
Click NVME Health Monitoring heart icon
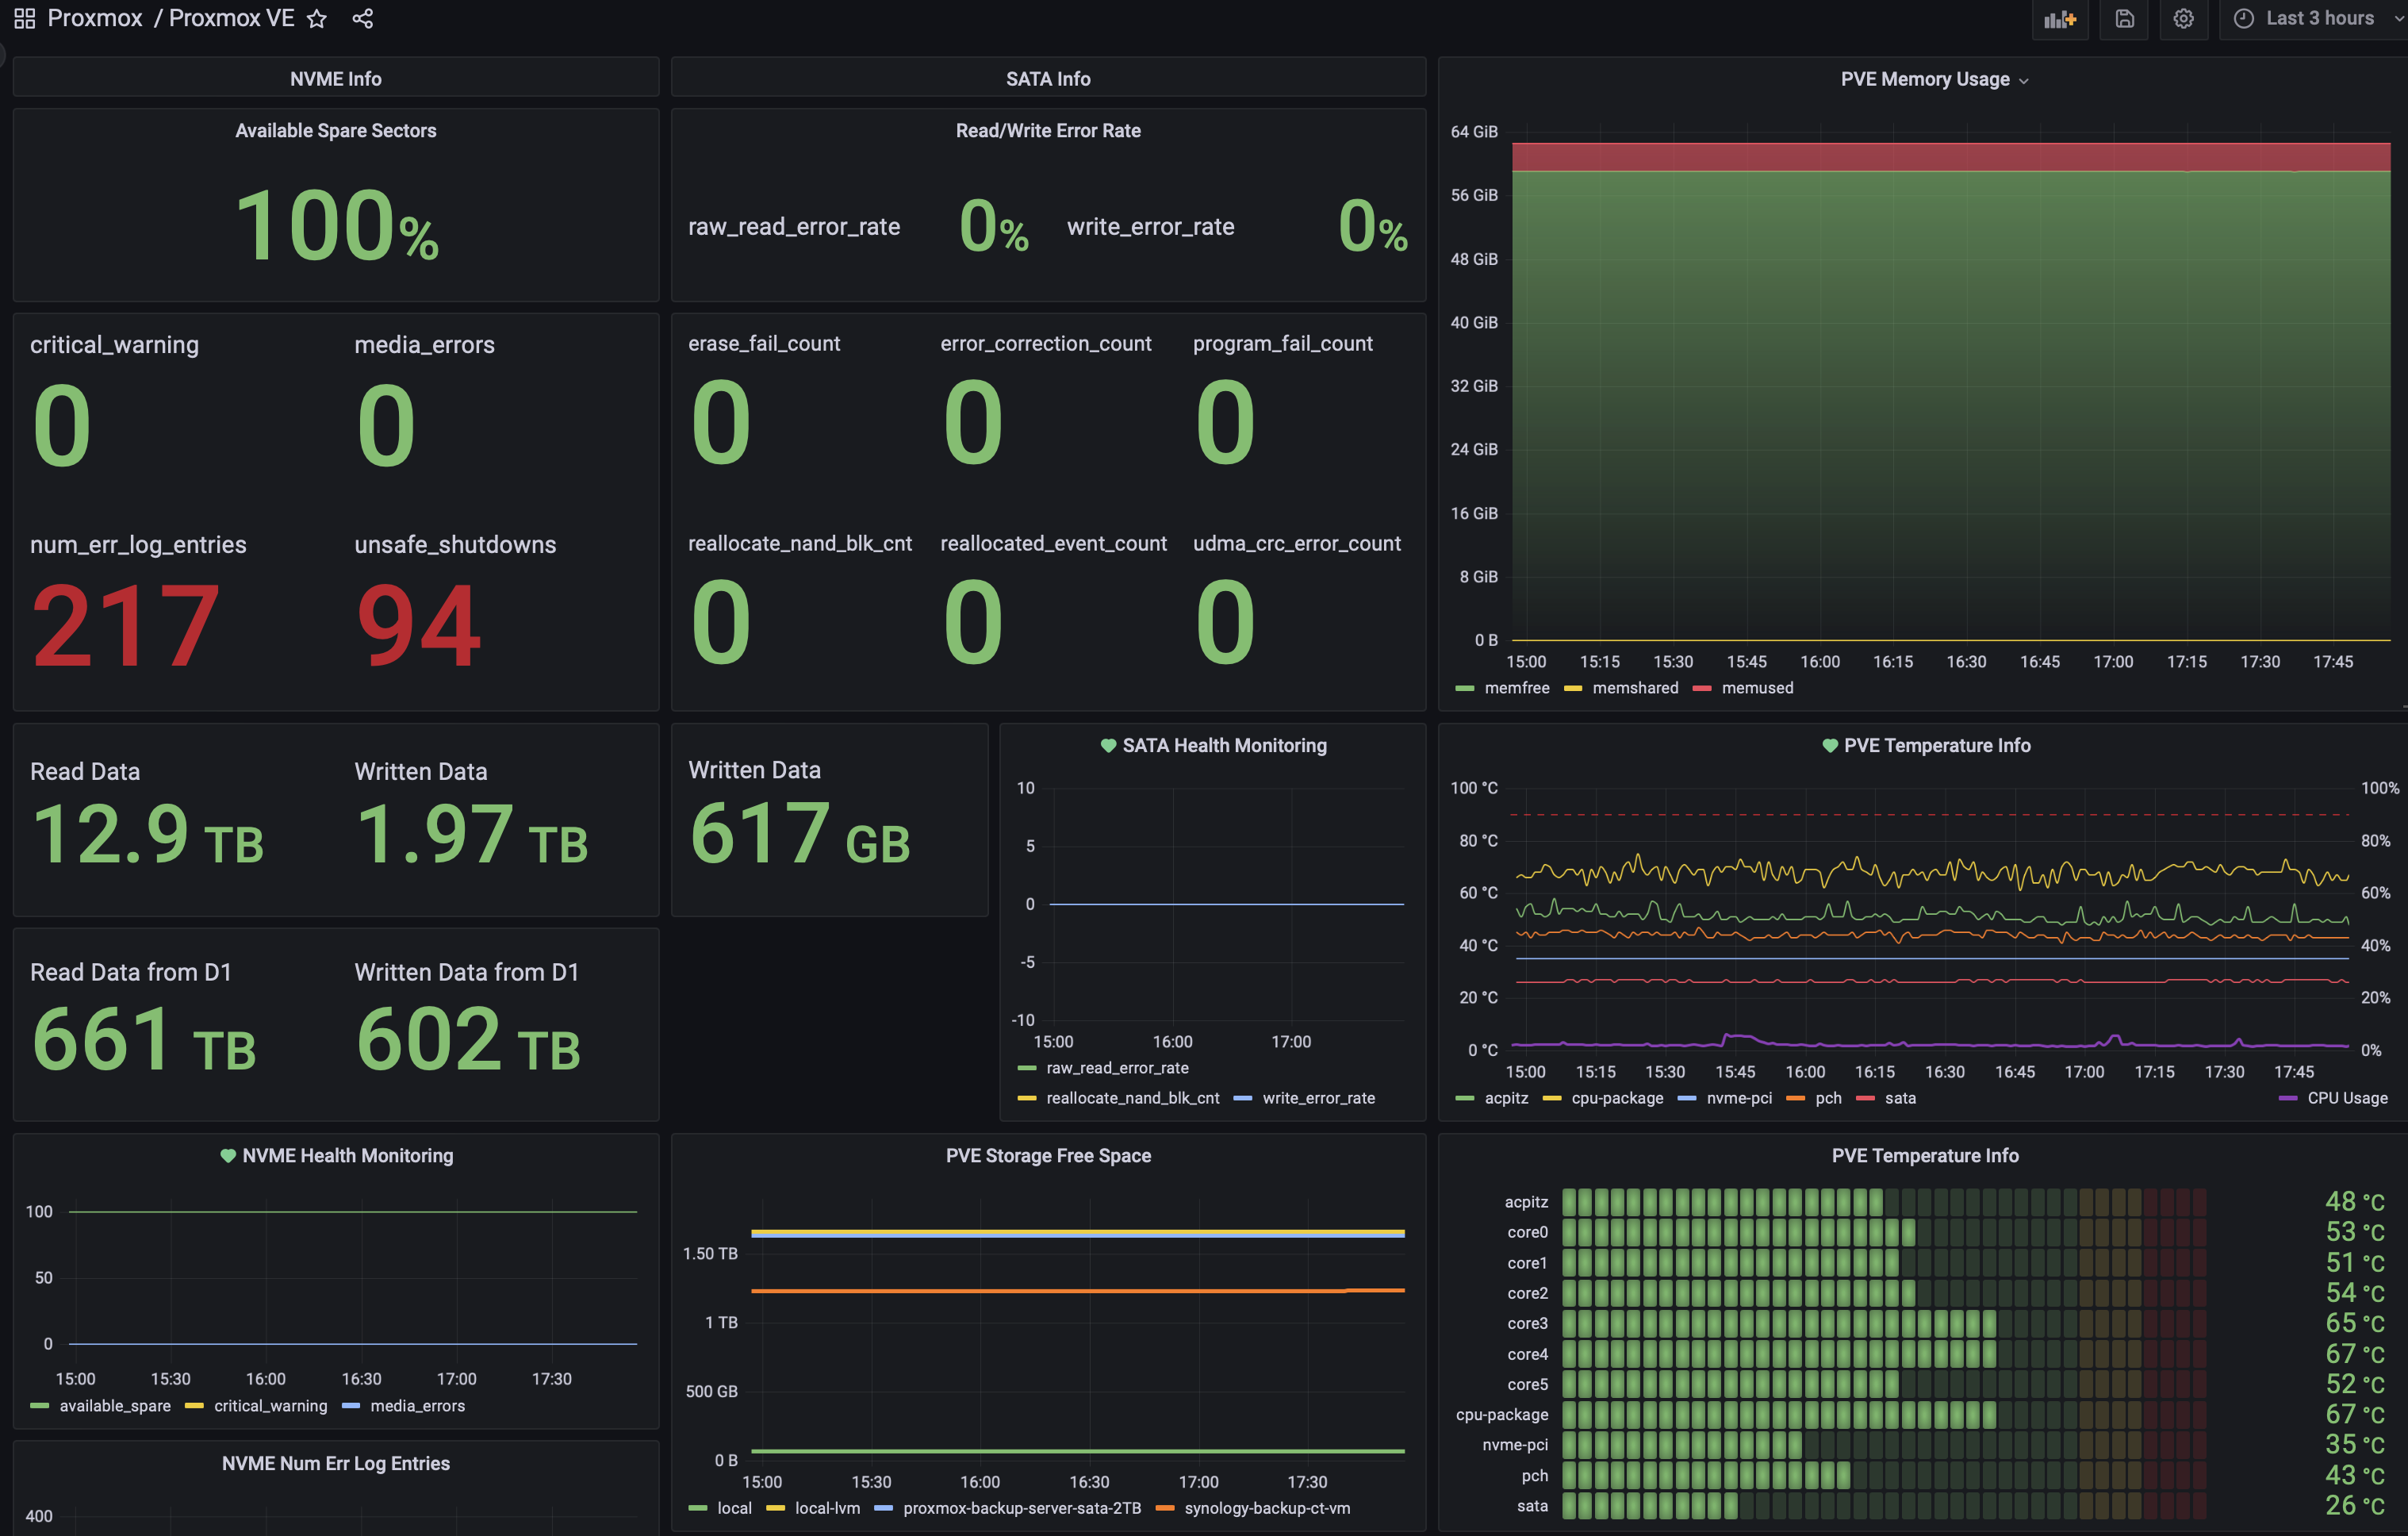[x=228, y=1155]
